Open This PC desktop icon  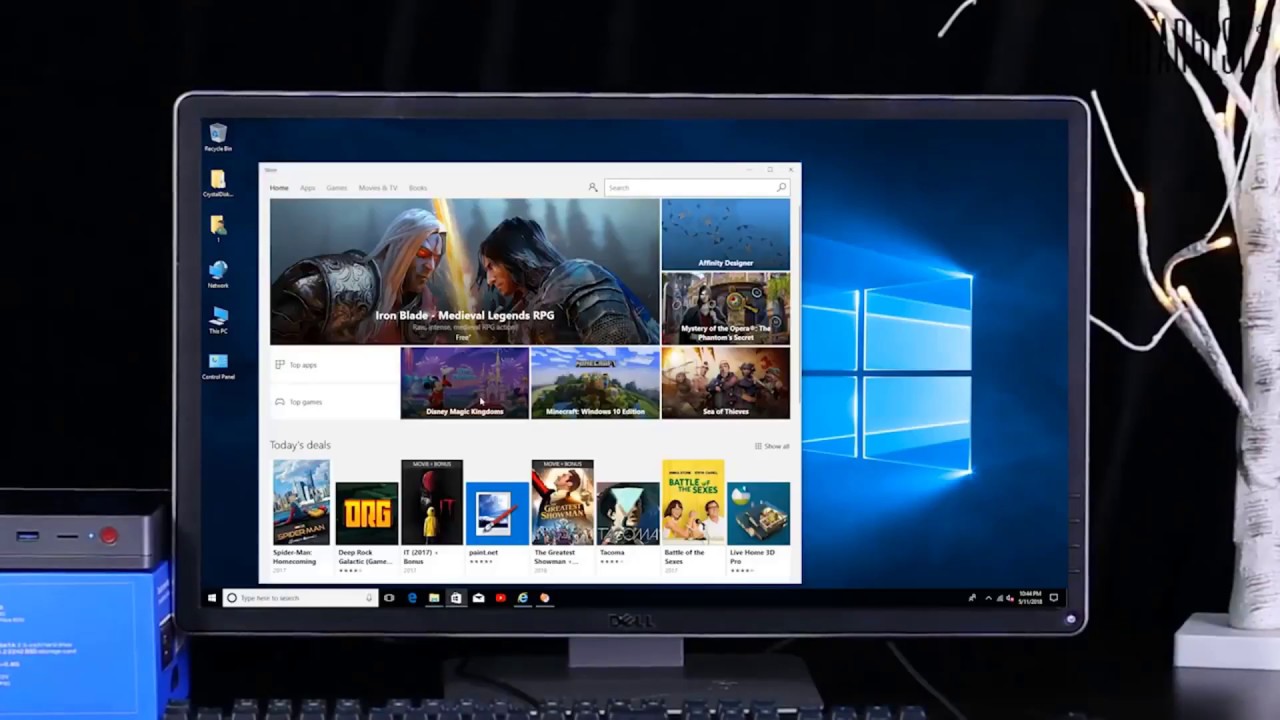pyautogui.click(x=218, y=320)
